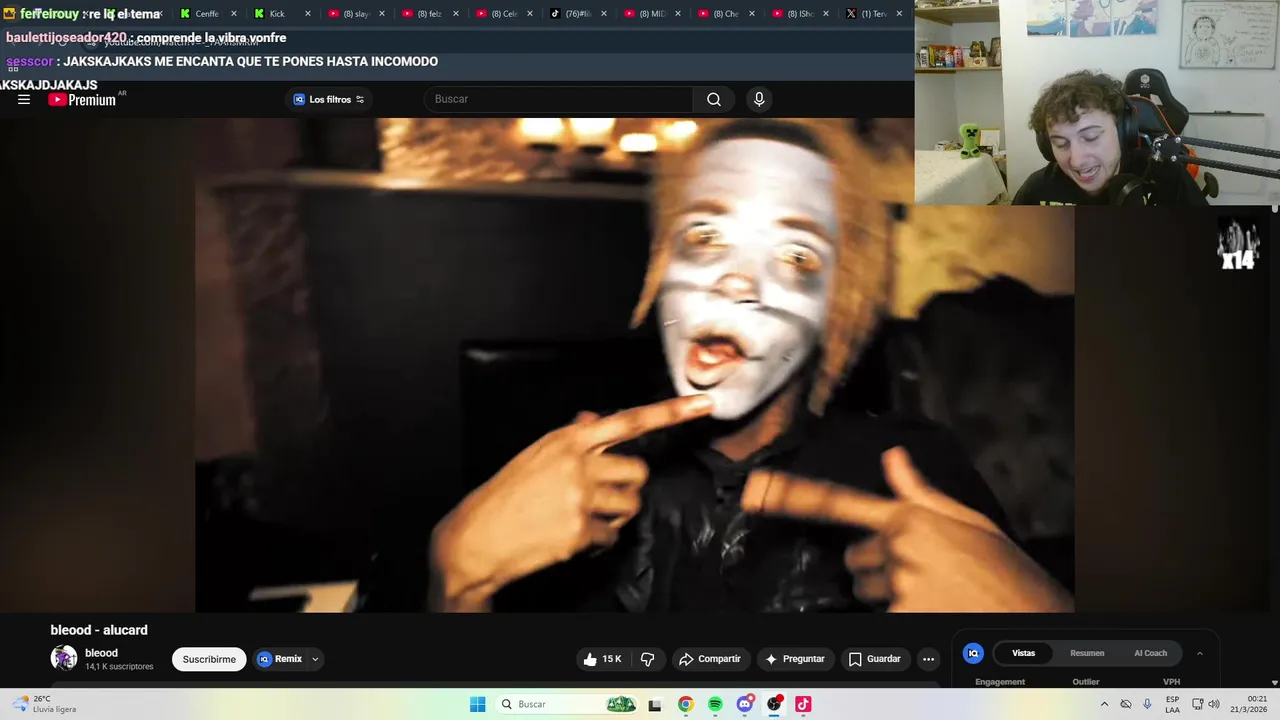Expand the Remix dropdown arrow
The image size is (1280, 720).
coord(315,659)
